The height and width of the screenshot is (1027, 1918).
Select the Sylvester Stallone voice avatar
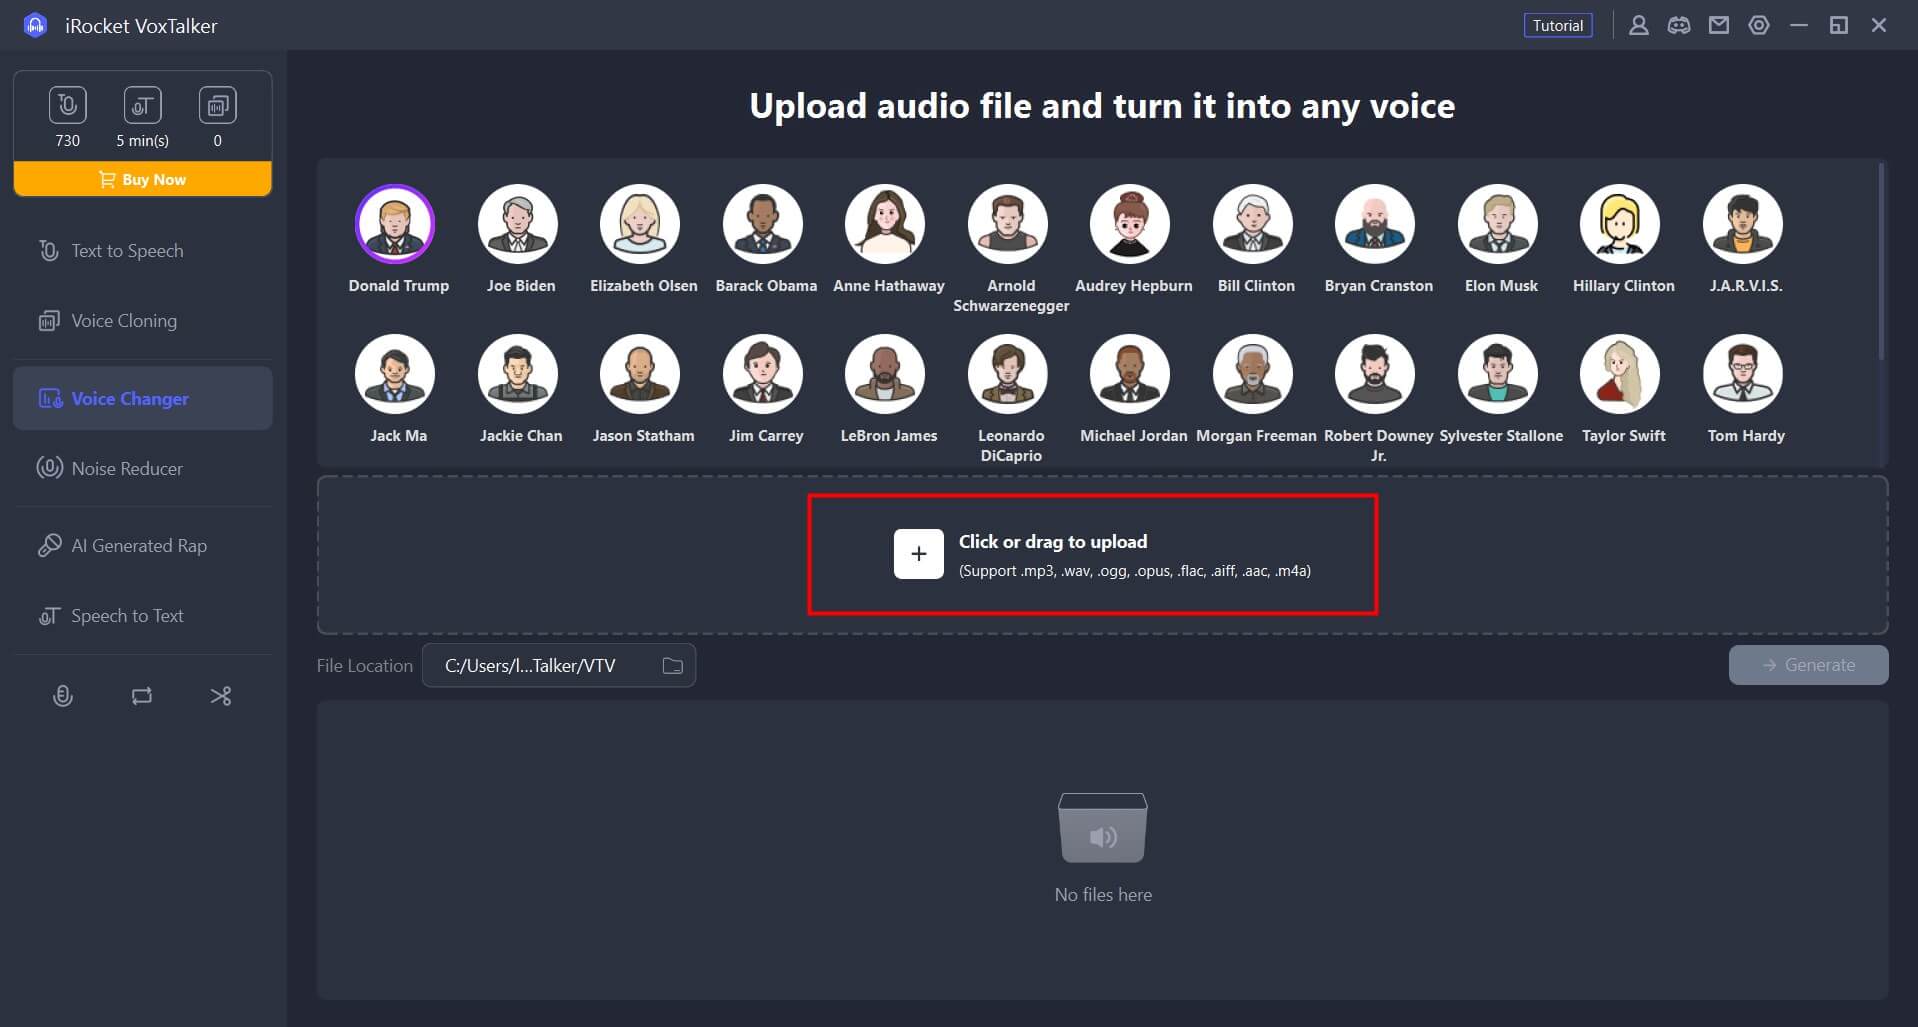click(x=1498, y=374)
